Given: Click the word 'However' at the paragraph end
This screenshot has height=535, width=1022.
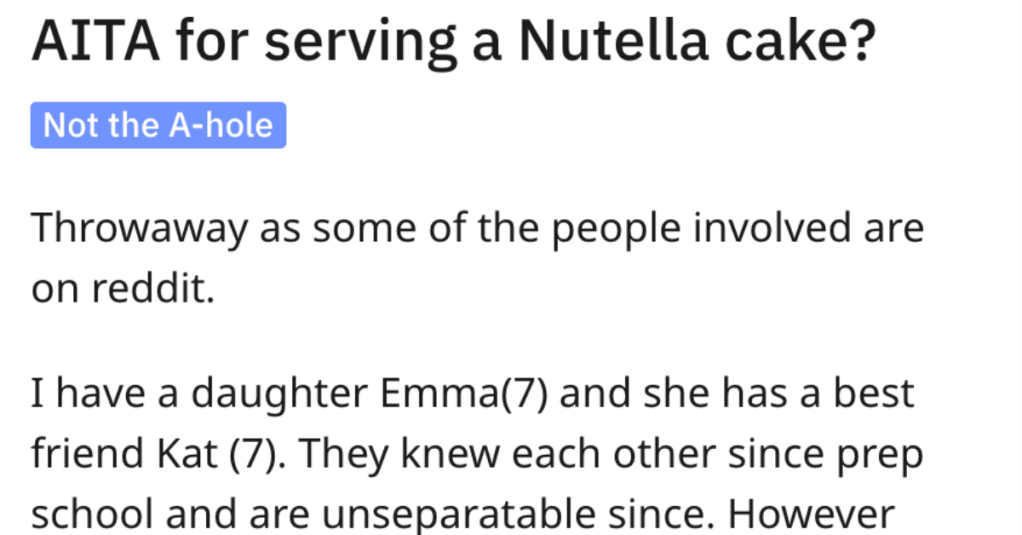Looking at the screenshot, I should 811,515.
